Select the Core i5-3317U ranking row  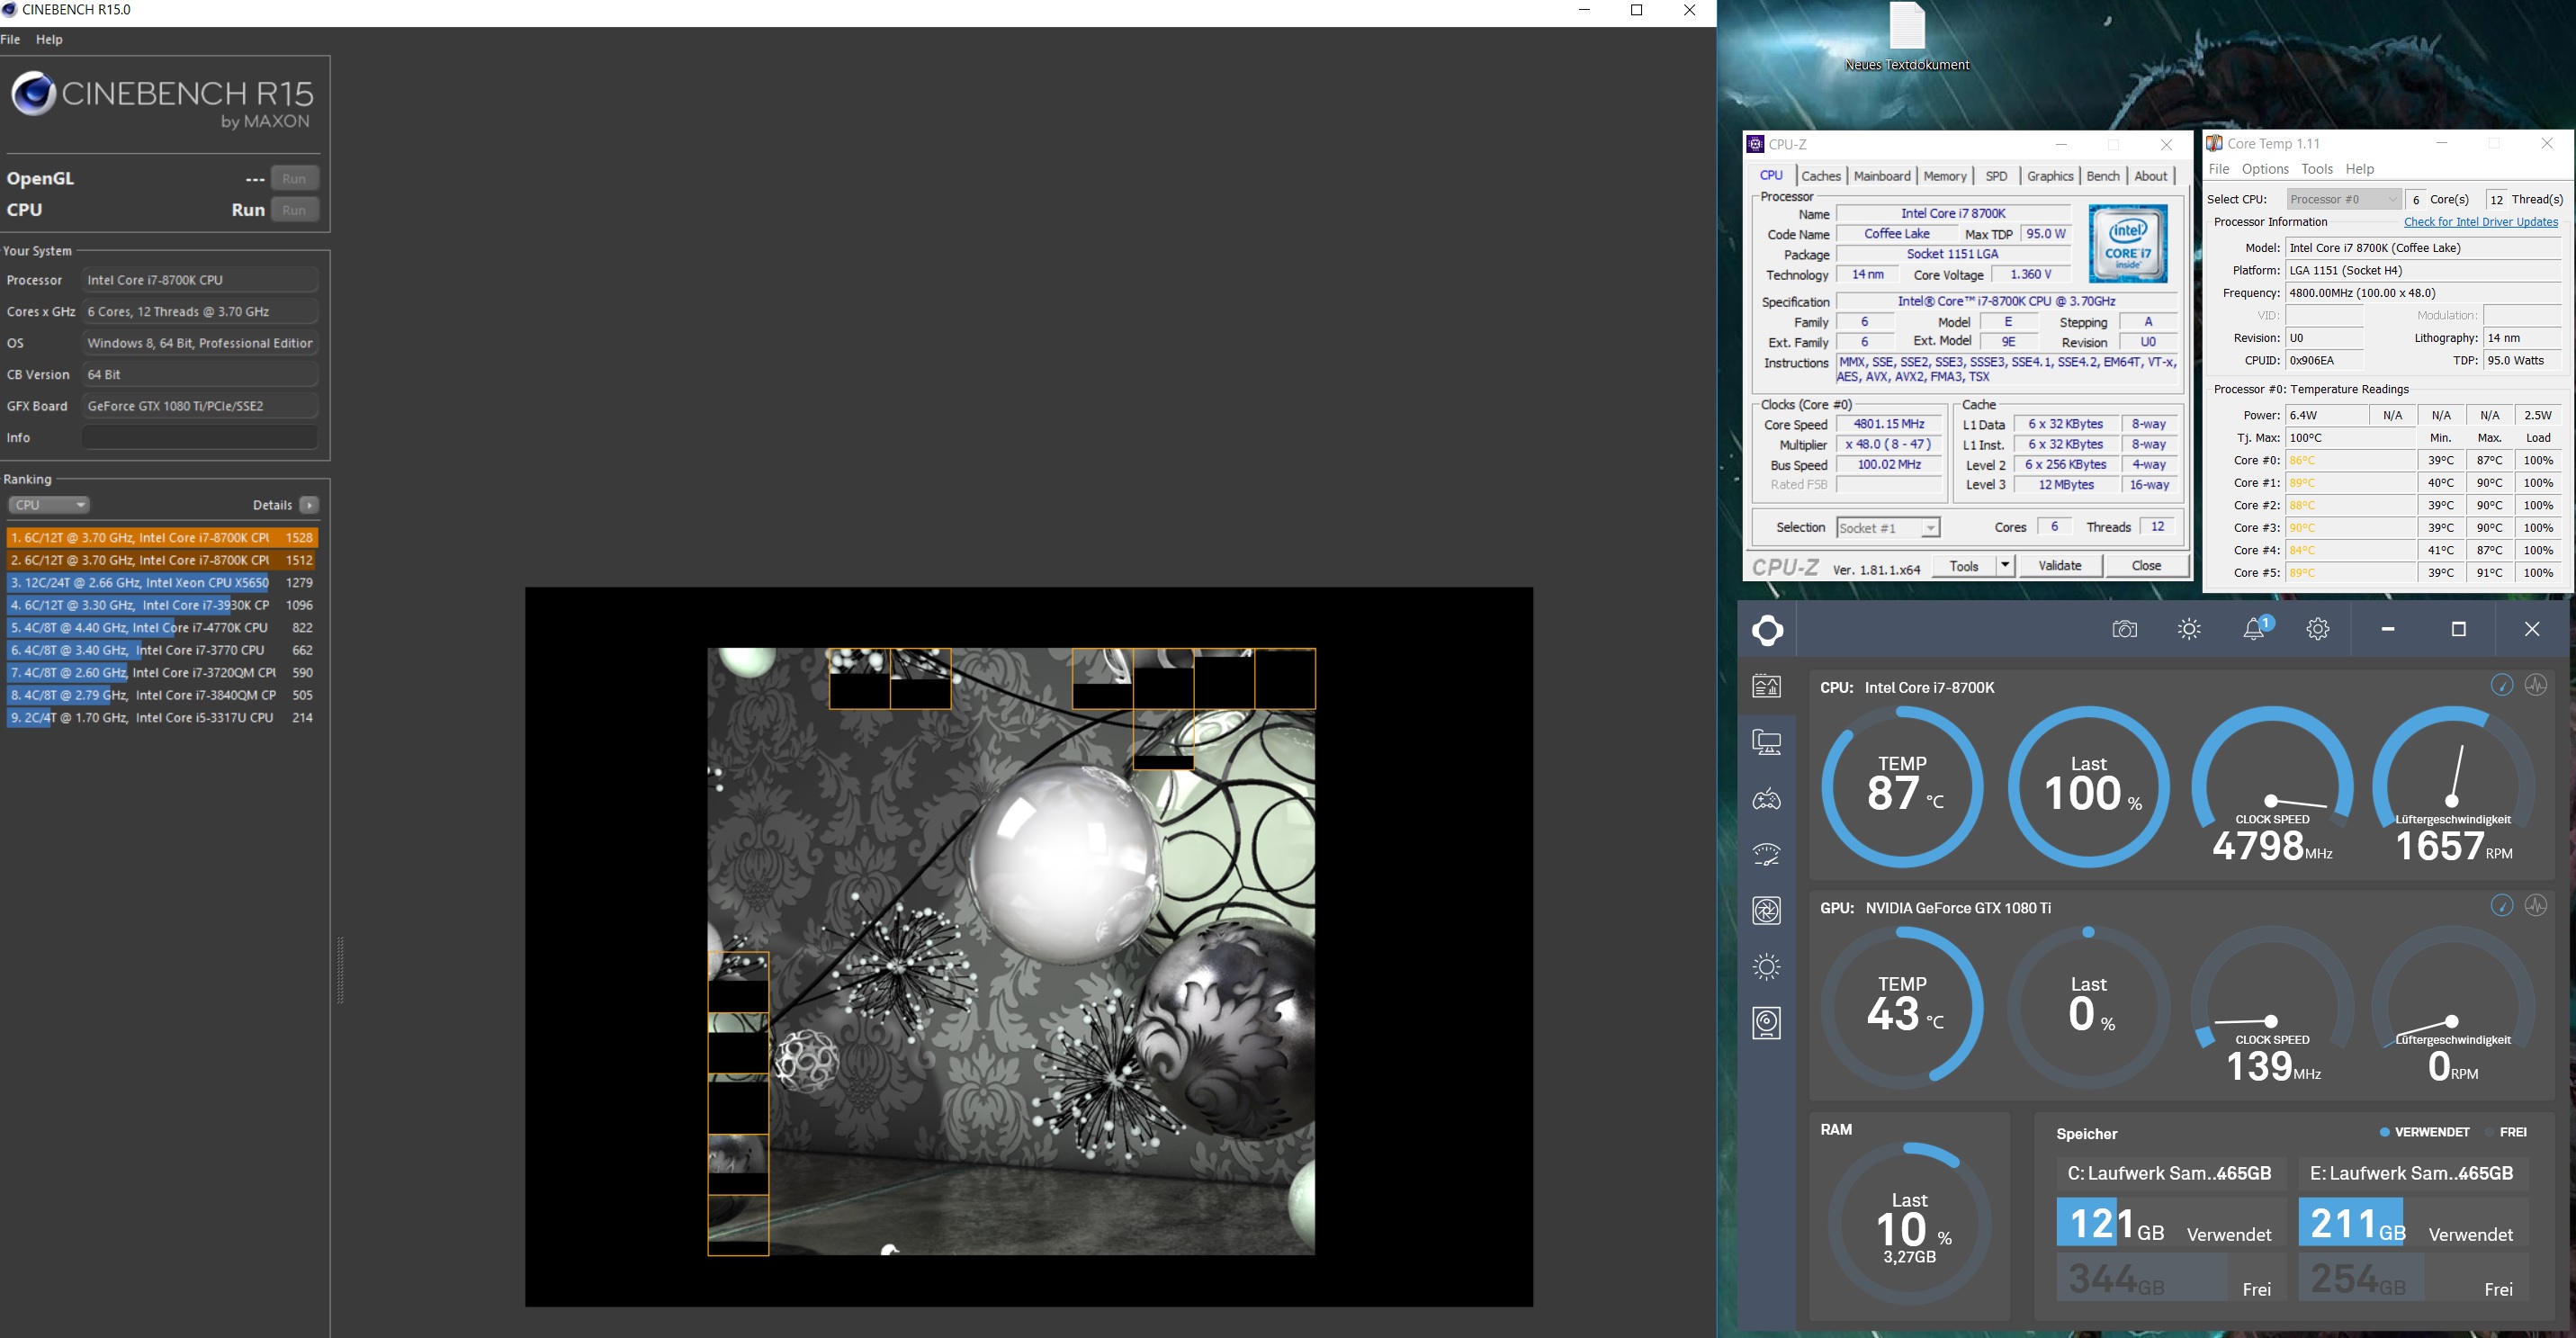[162, 718]
